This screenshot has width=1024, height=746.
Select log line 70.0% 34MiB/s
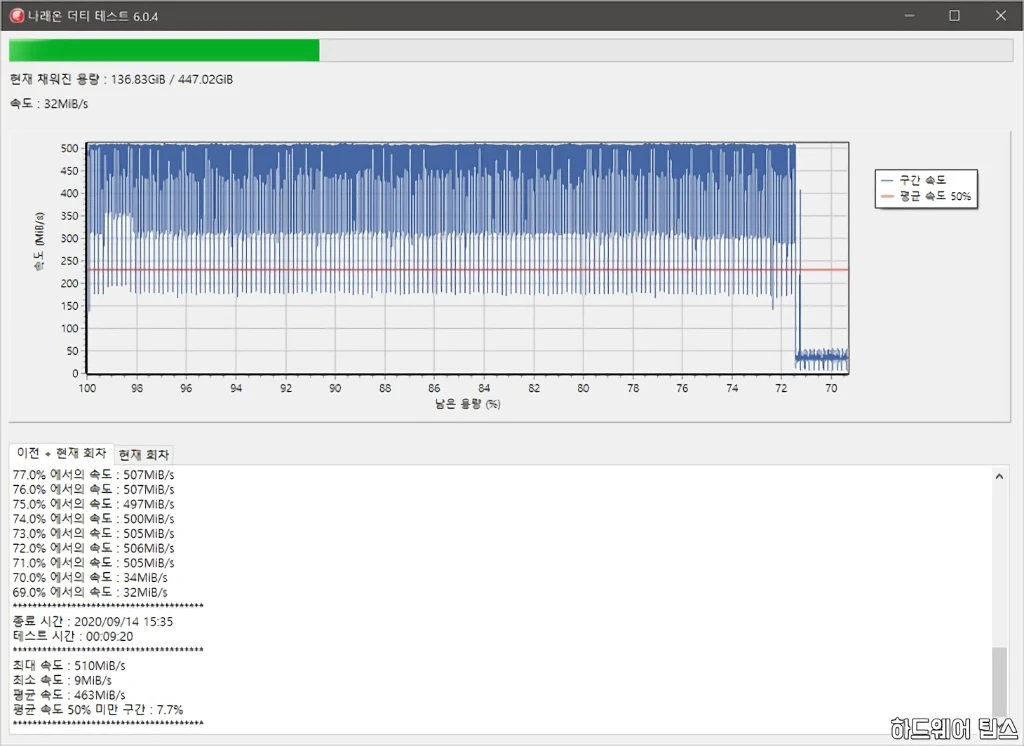point(90,577)
